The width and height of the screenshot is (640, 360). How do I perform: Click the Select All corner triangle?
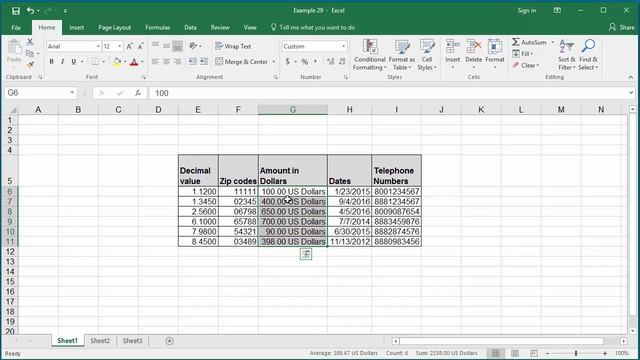13,110
